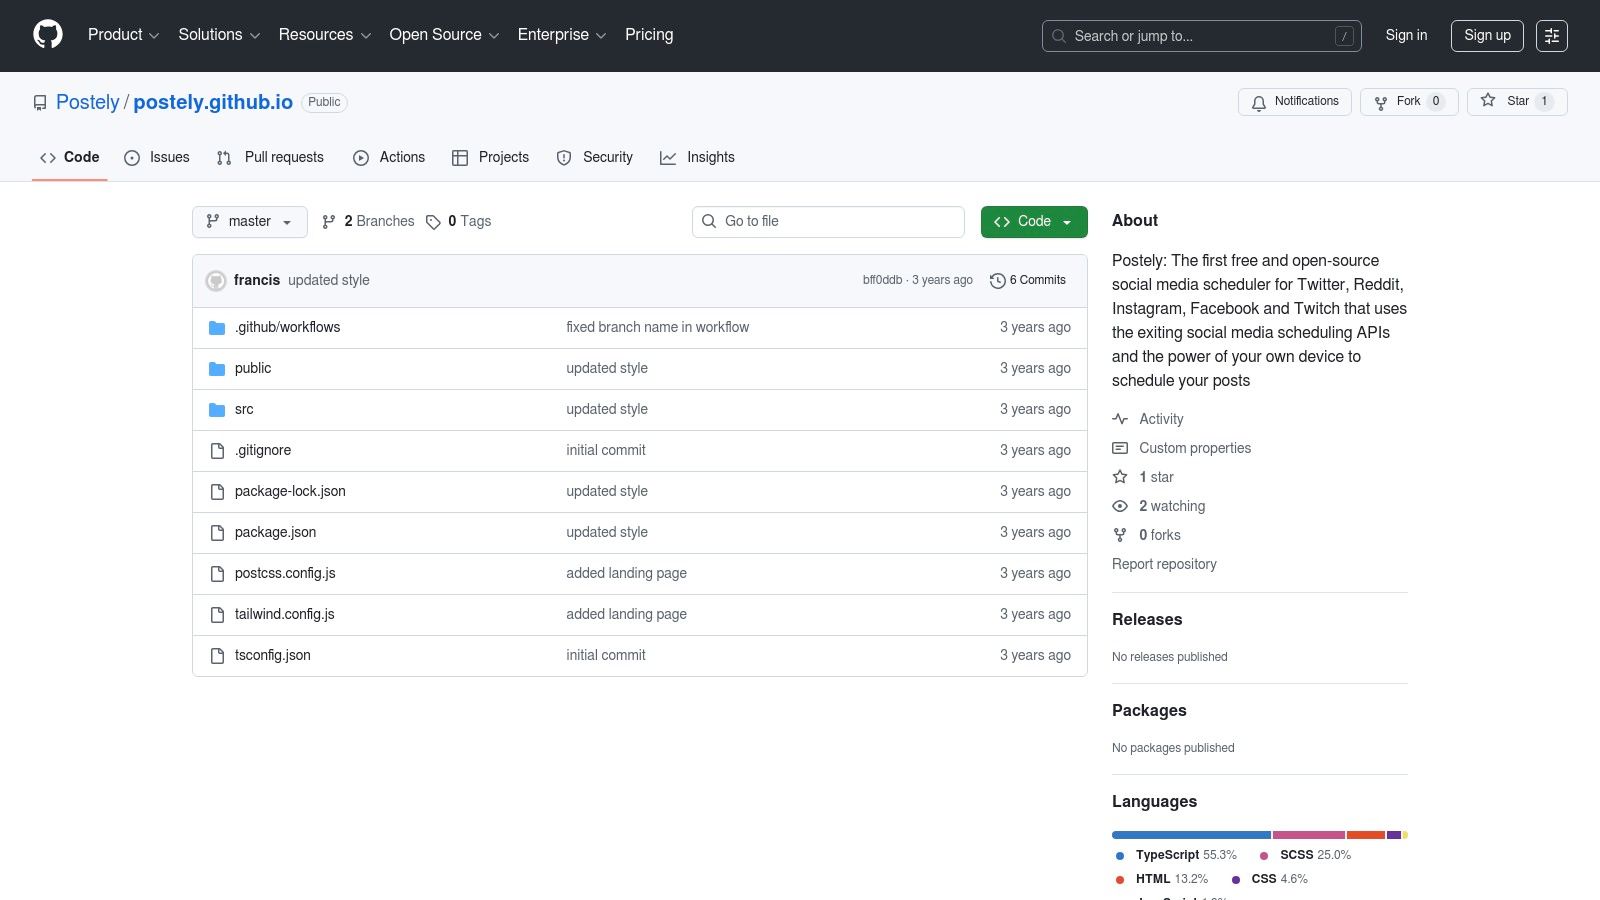Click the star icon next to 1 star
Image resolution: width=1600 pixels, height=900 pixels.
pos(1120,477)
